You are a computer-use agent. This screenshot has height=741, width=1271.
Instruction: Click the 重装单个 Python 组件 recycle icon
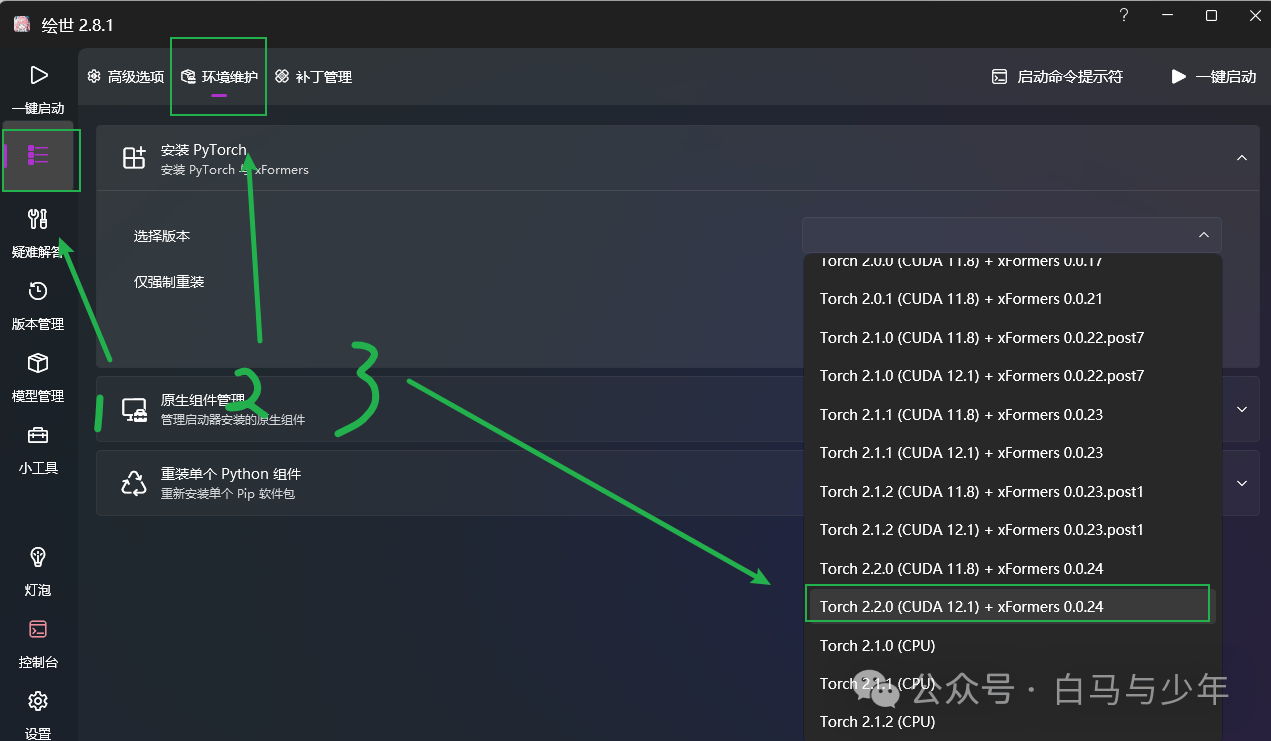[134, 483]
